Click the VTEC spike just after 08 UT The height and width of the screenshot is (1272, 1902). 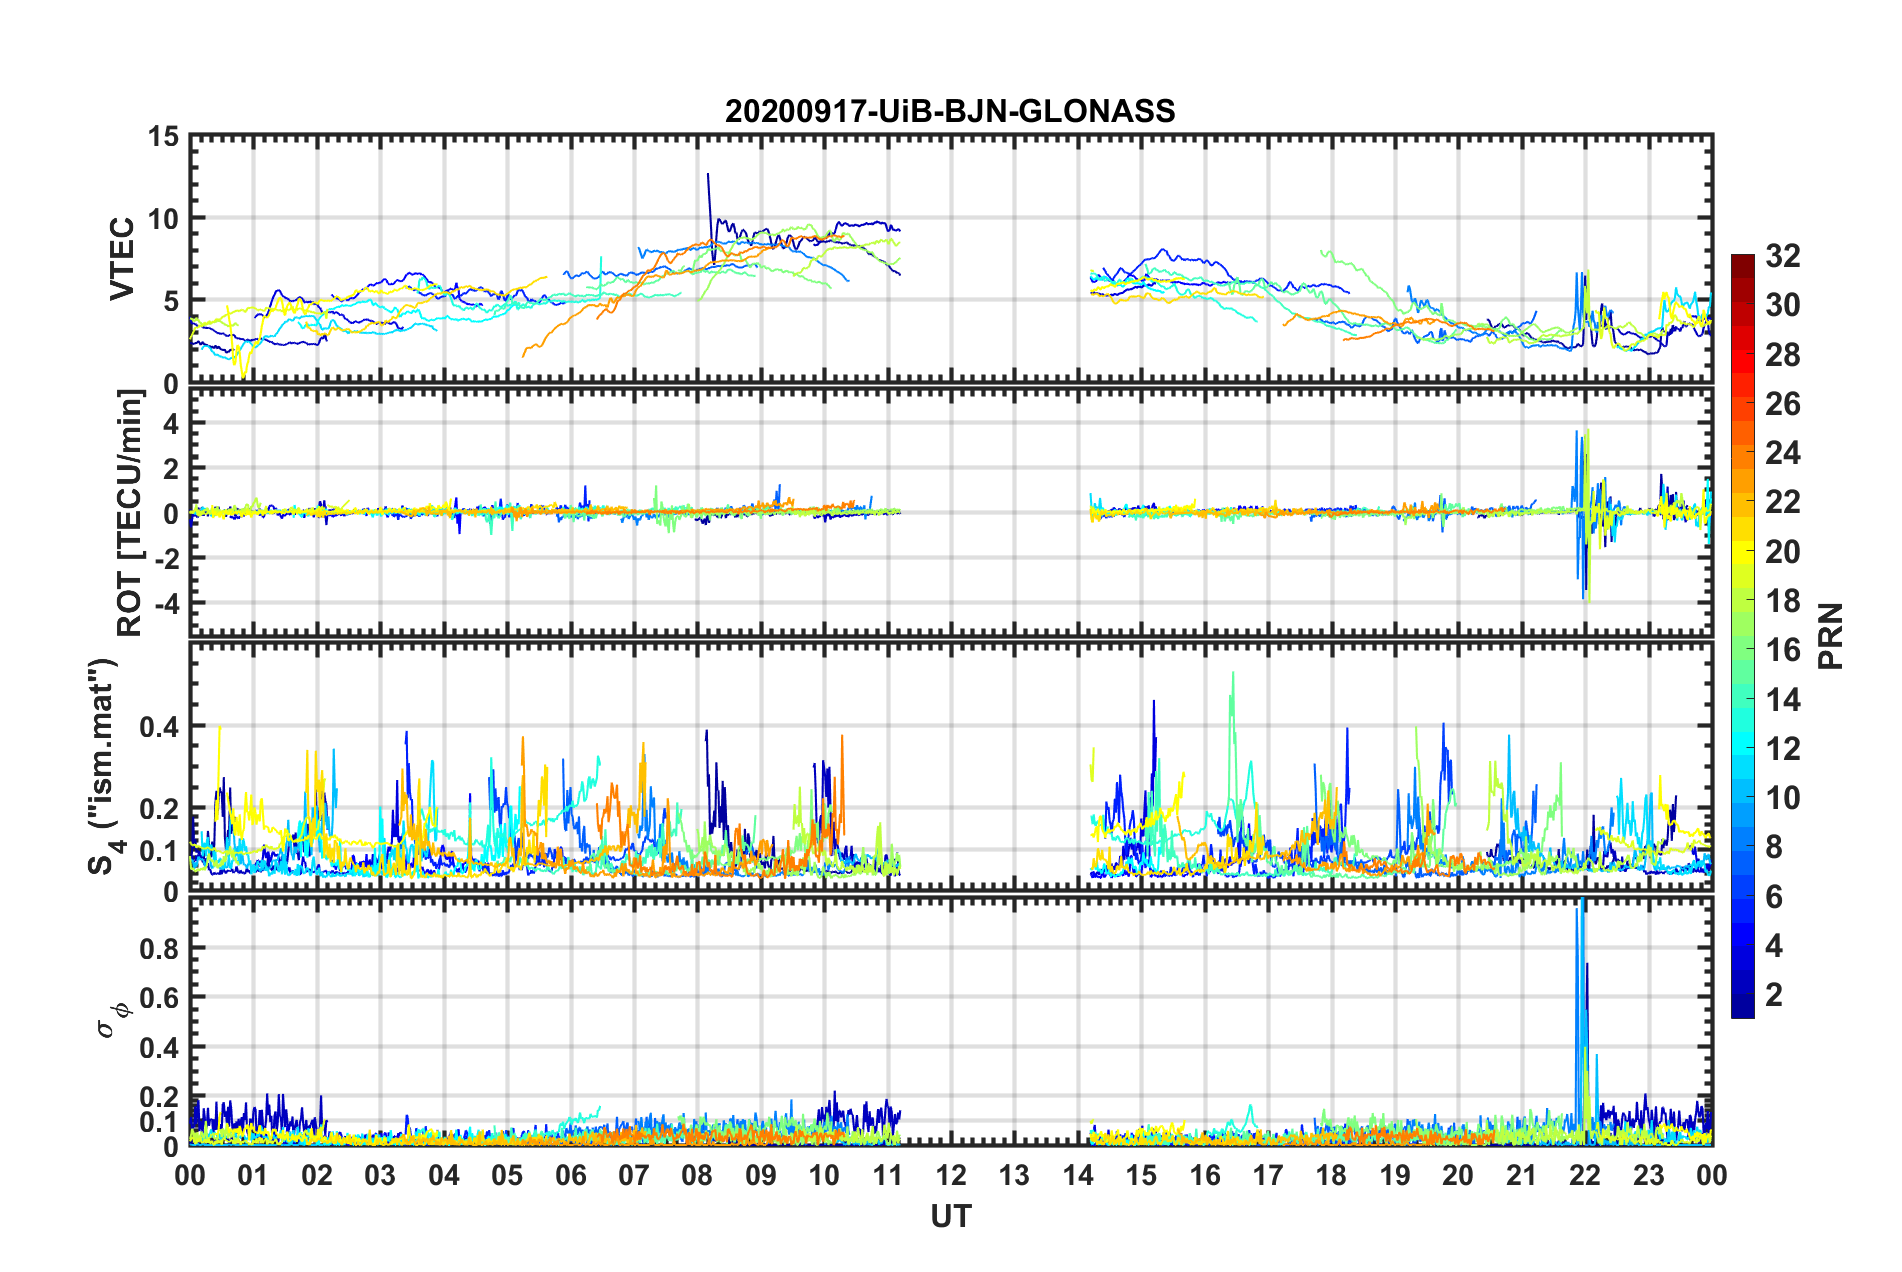[x=710, y=217]
